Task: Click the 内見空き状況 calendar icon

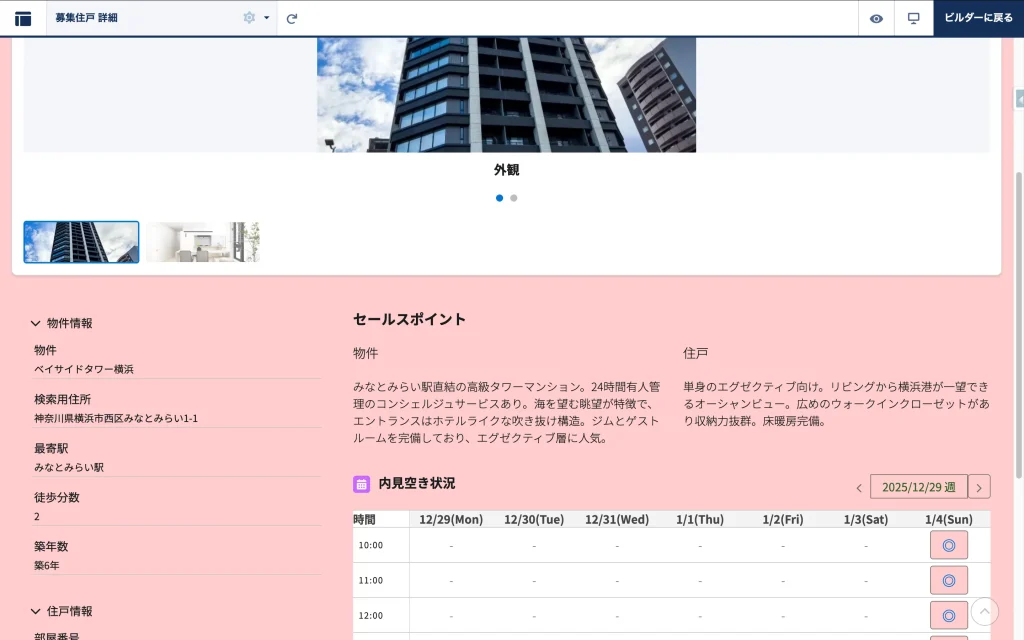Action: [362, 484]
